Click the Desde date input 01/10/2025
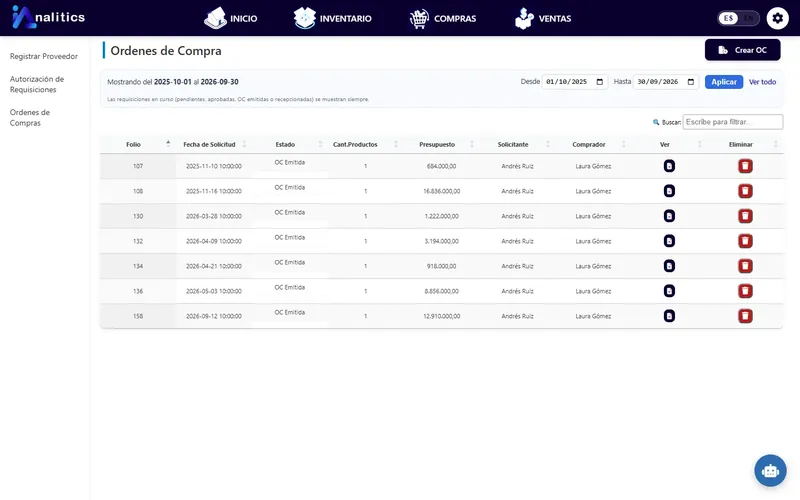Image resolution: width=800 pixels, height=500 pixels. pos(574,82)
